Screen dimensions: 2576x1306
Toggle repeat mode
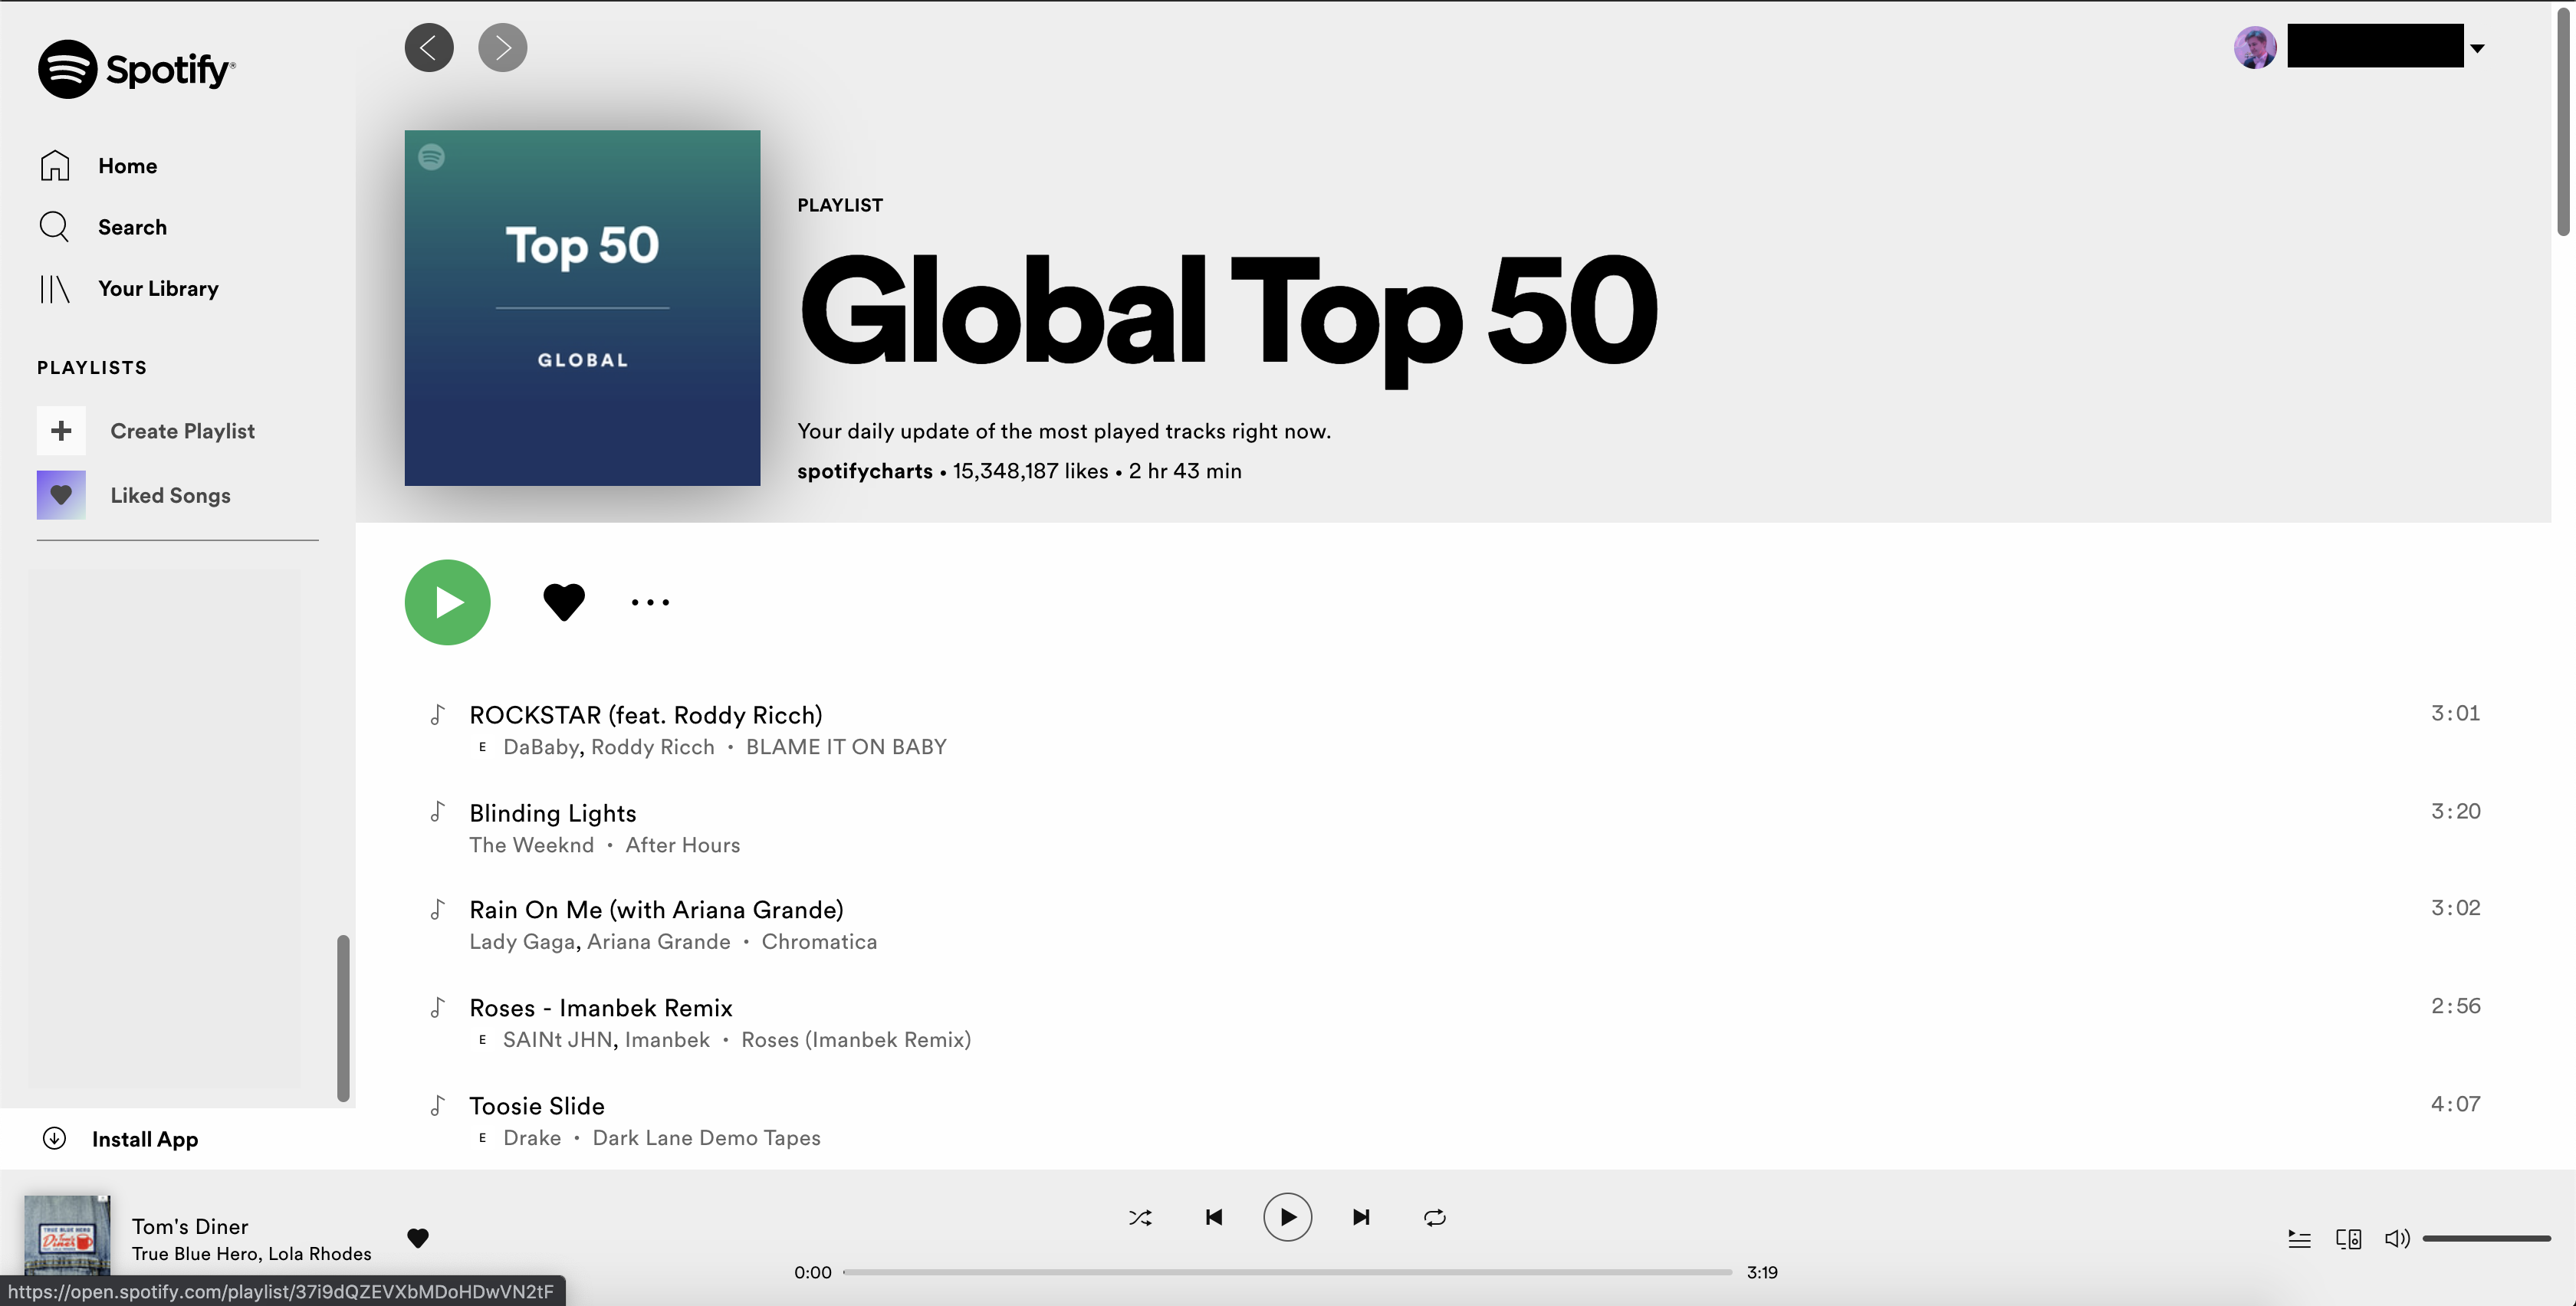pos(1434,1217)
